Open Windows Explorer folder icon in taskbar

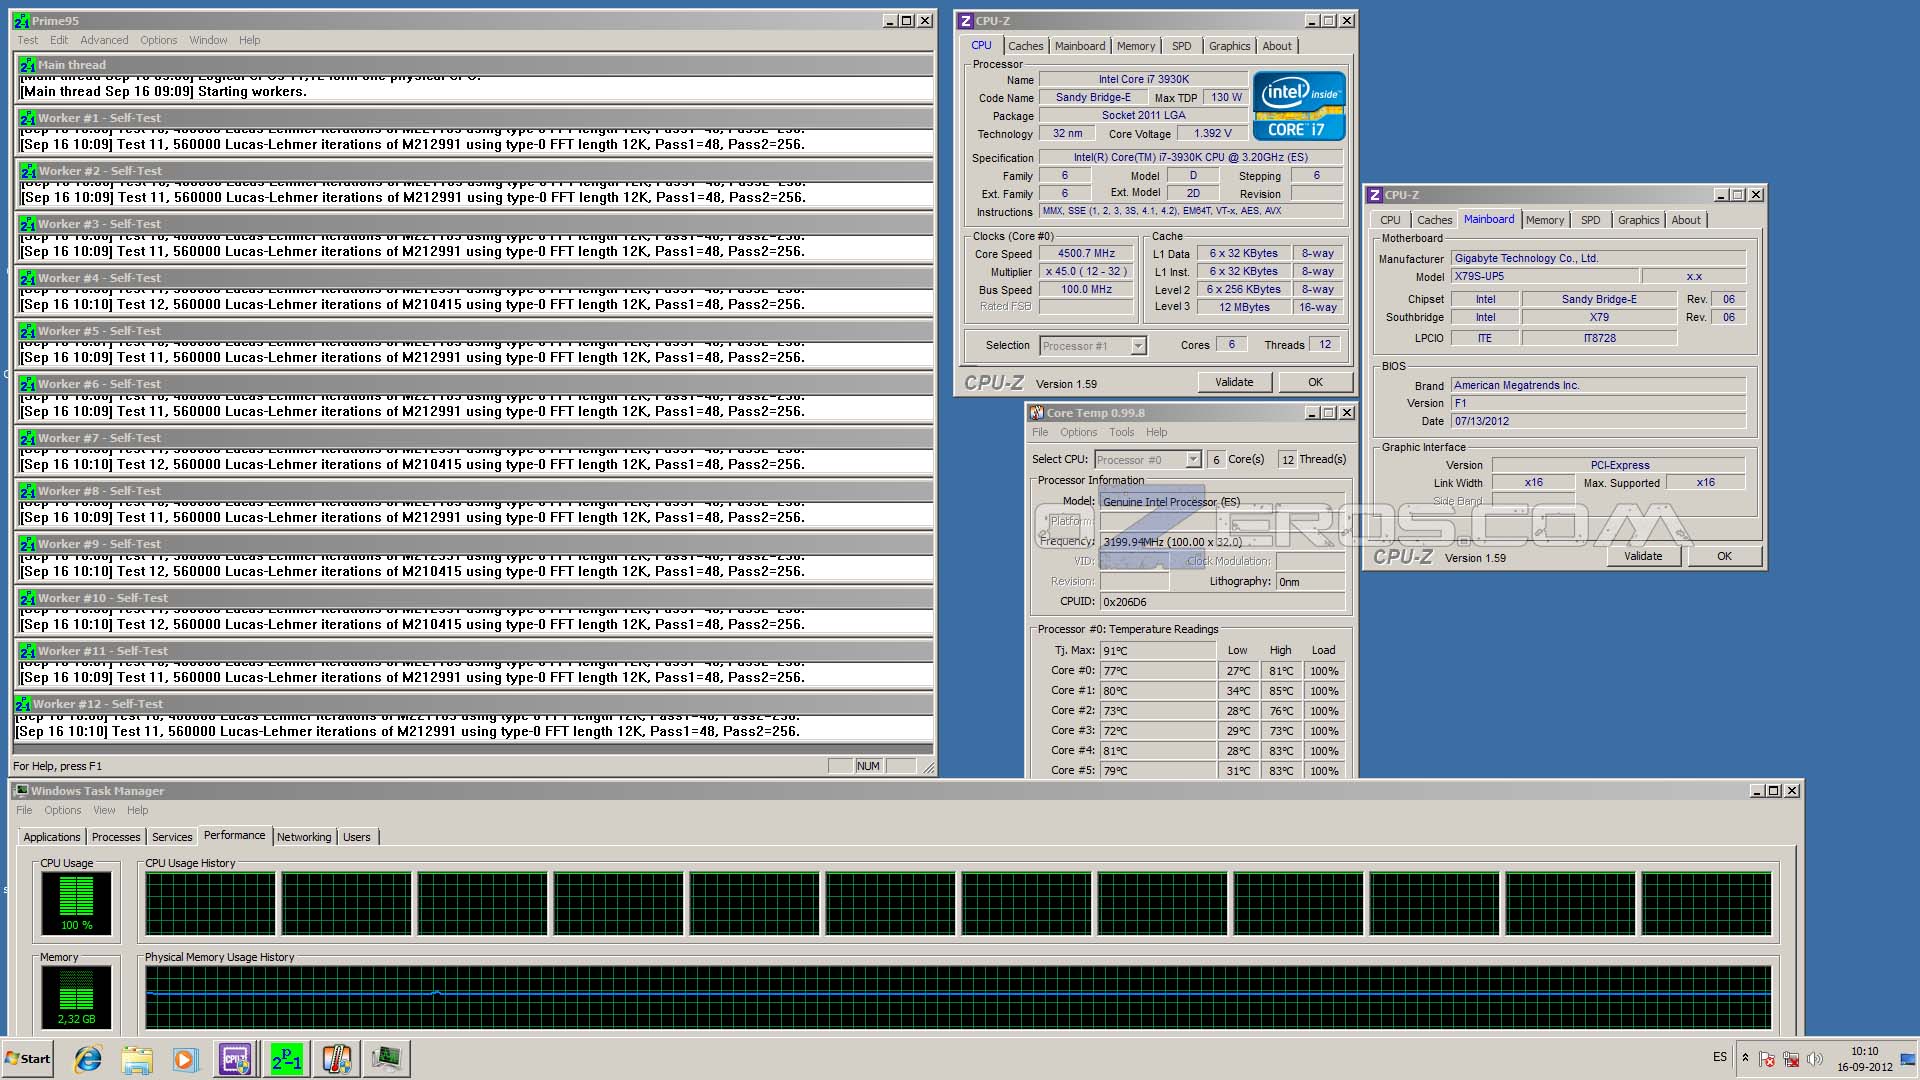[x=137, y=1059]
